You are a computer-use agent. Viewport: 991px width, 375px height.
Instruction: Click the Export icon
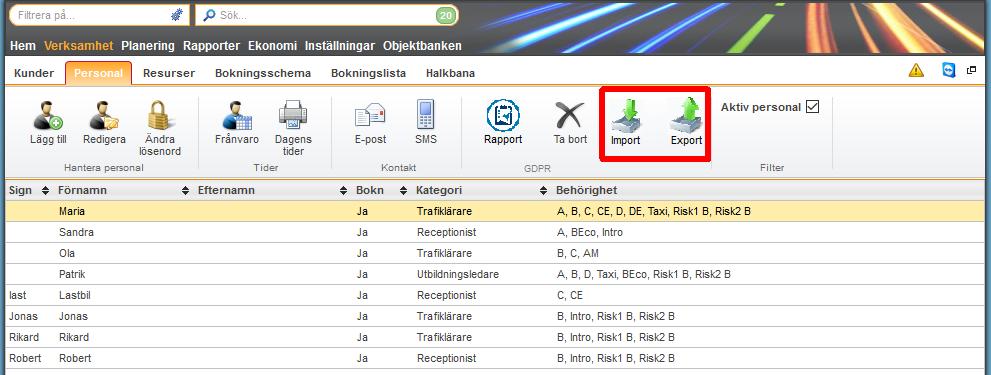click(686, 115)
